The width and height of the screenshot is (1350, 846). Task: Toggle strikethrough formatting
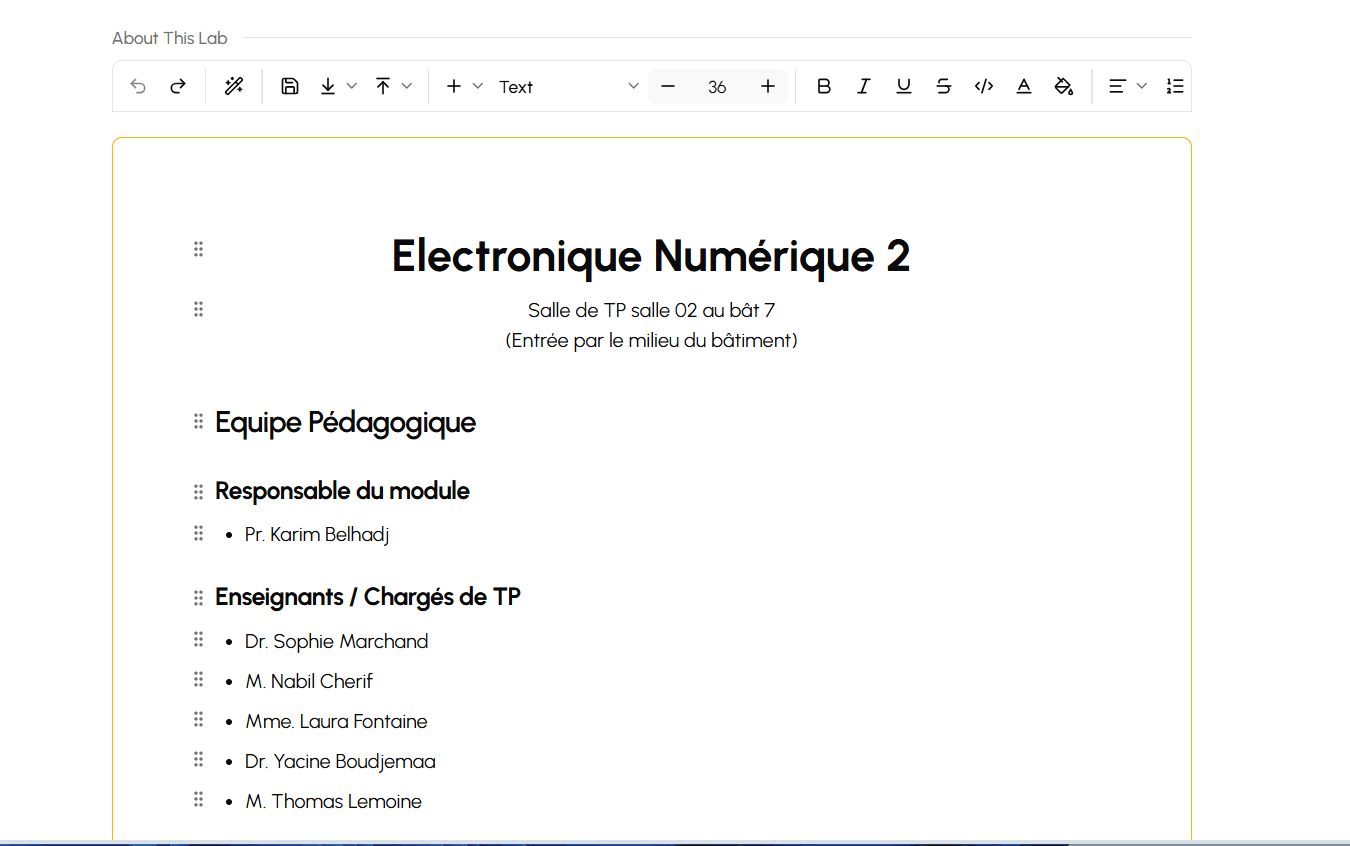[944, 87]
